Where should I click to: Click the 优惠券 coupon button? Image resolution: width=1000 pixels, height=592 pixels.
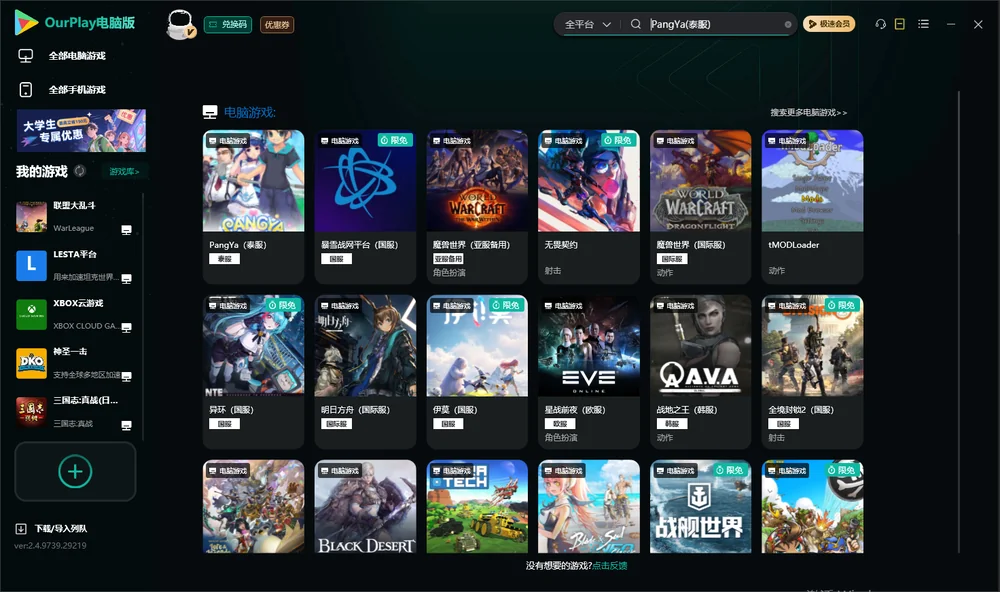pos(277,25)
